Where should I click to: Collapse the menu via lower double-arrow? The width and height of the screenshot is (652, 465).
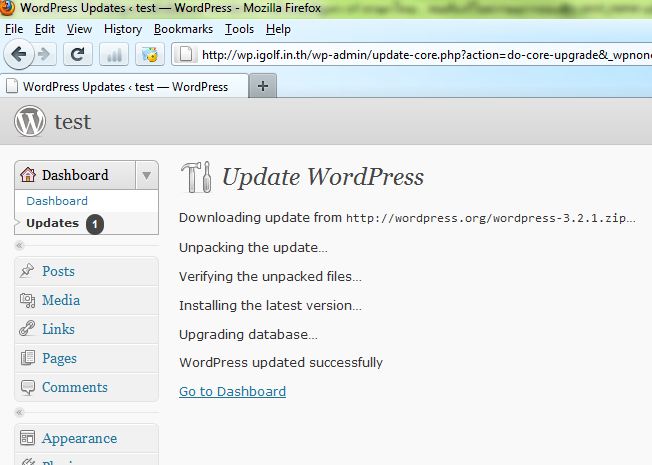19,413
